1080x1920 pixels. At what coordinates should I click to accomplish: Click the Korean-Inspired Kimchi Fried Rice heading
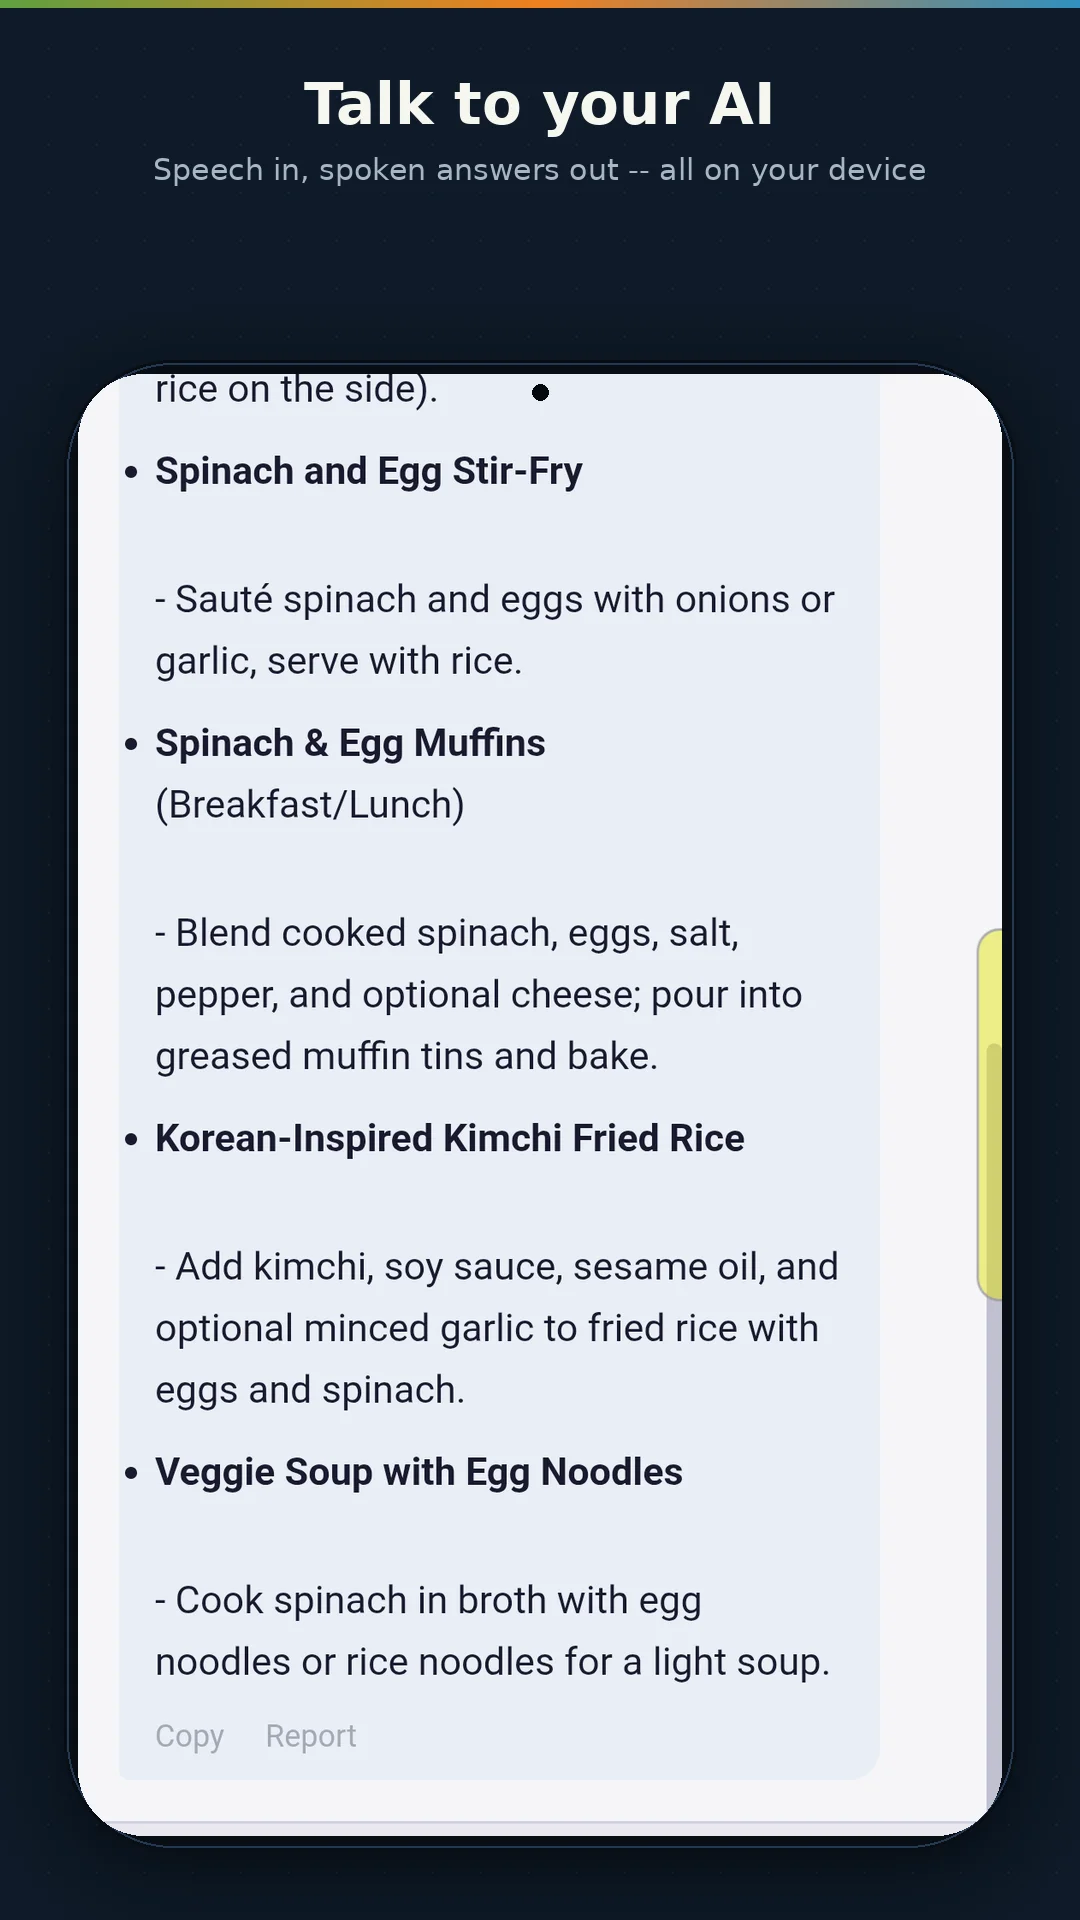pyautogui.click(x=450, y=1138)
